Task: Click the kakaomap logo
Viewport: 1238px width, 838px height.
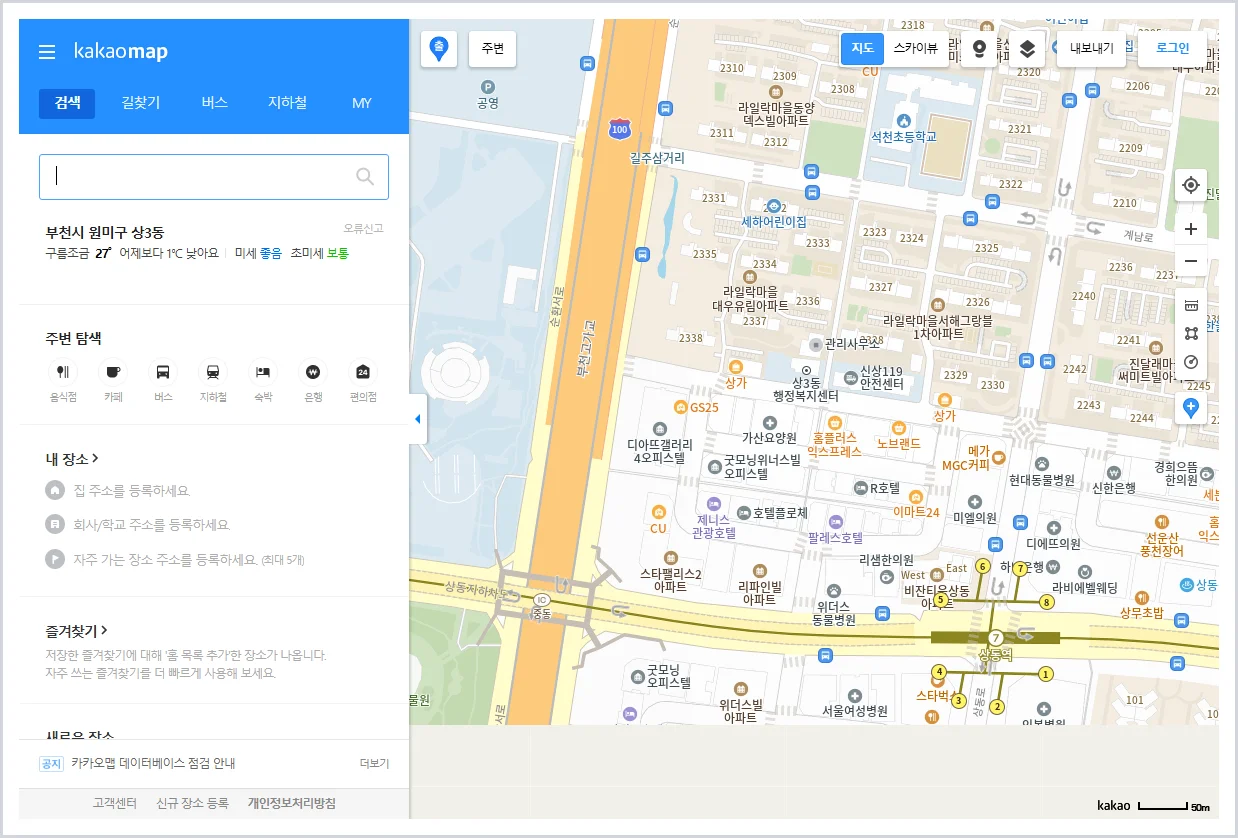Action: [121, 52]
